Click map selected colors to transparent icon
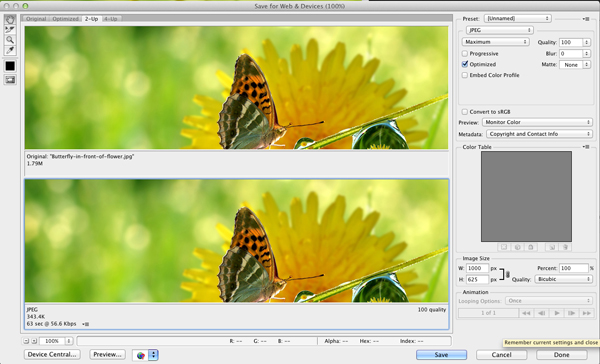600x364 pixels. point(504,247)
